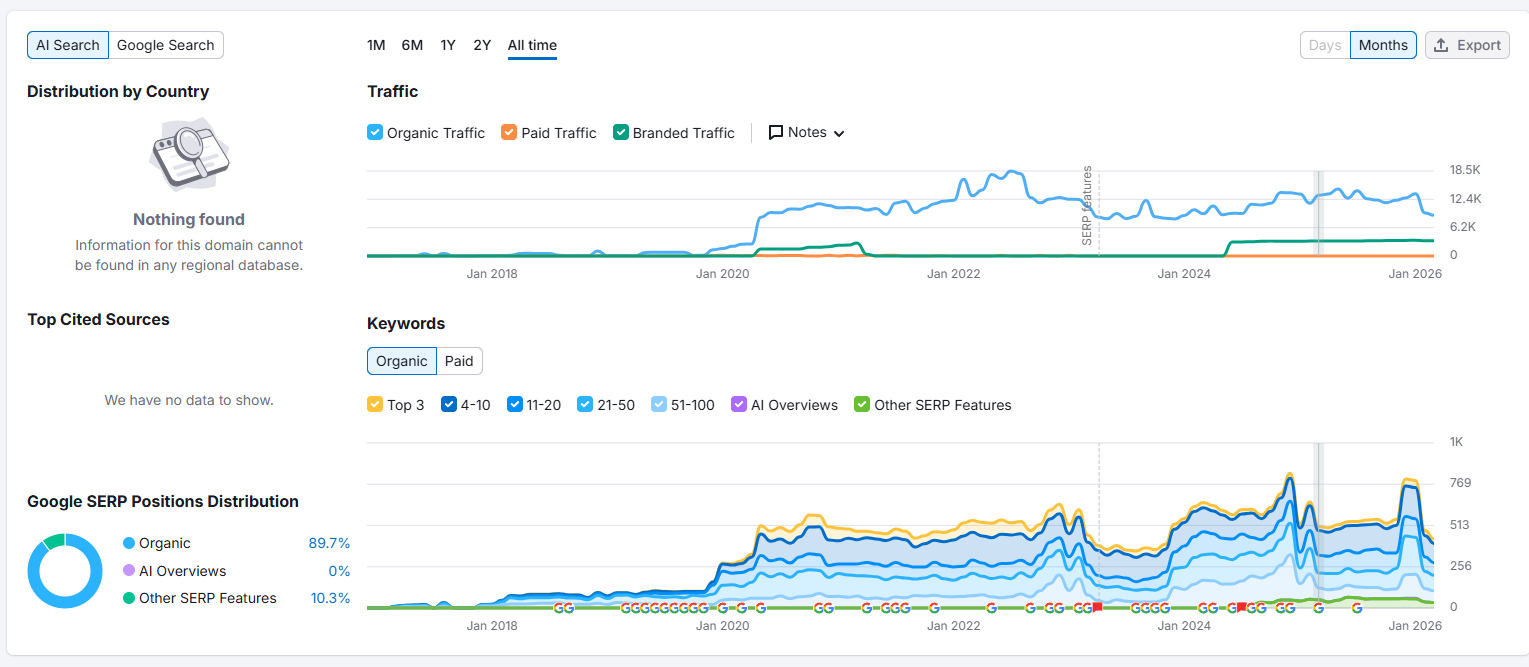This screenshot has height=667, width=1529.
Task: Click the green Other SERP Features legend dot
Action: click(129, 598)
